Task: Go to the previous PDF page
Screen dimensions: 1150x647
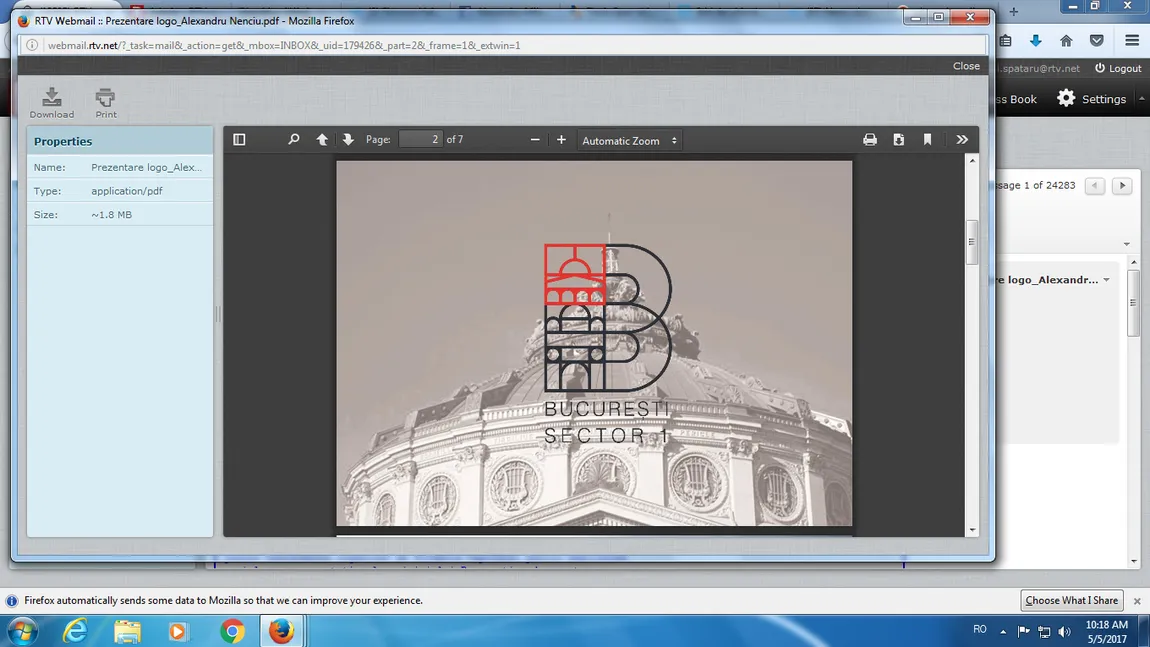Action: pos(322,139)
